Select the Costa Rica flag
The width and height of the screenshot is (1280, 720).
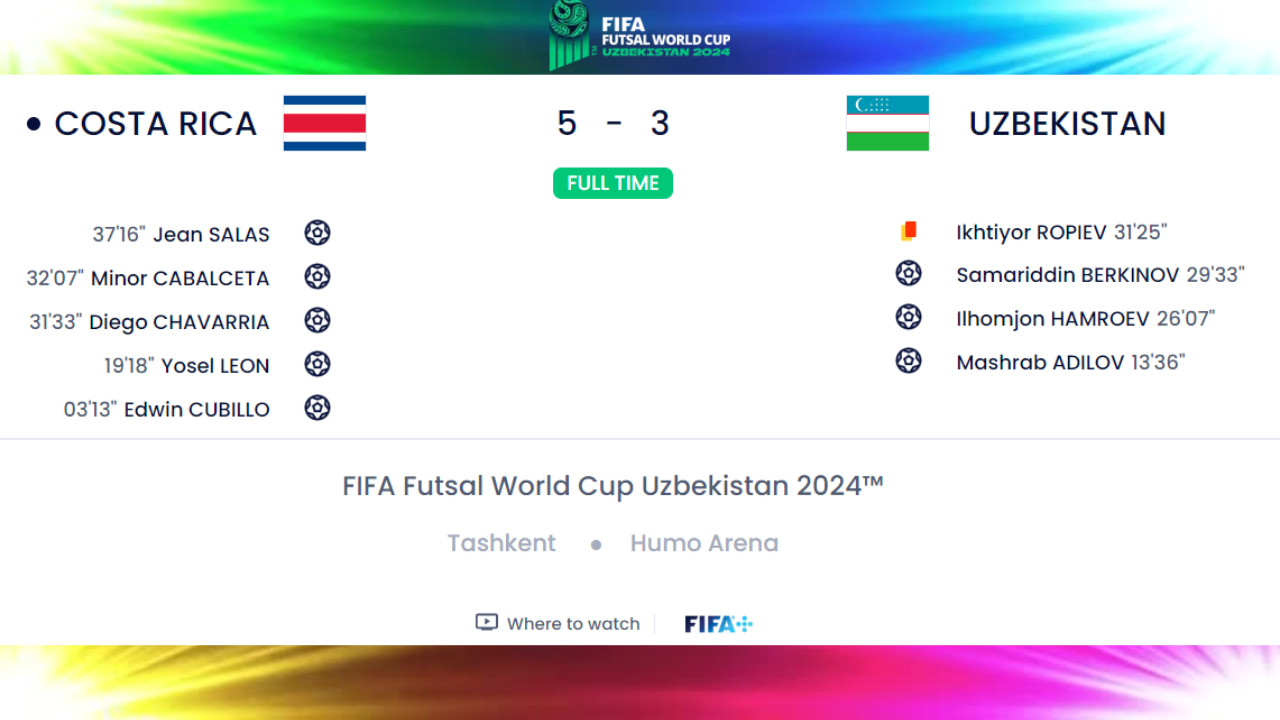325,123
